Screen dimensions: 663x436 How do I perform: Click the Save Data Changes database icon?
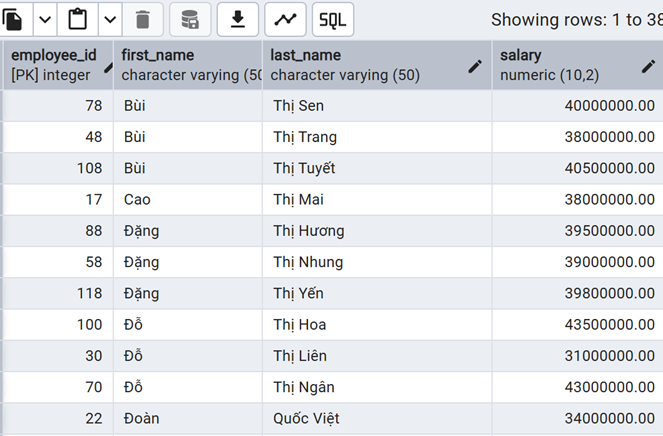[190, 19]
